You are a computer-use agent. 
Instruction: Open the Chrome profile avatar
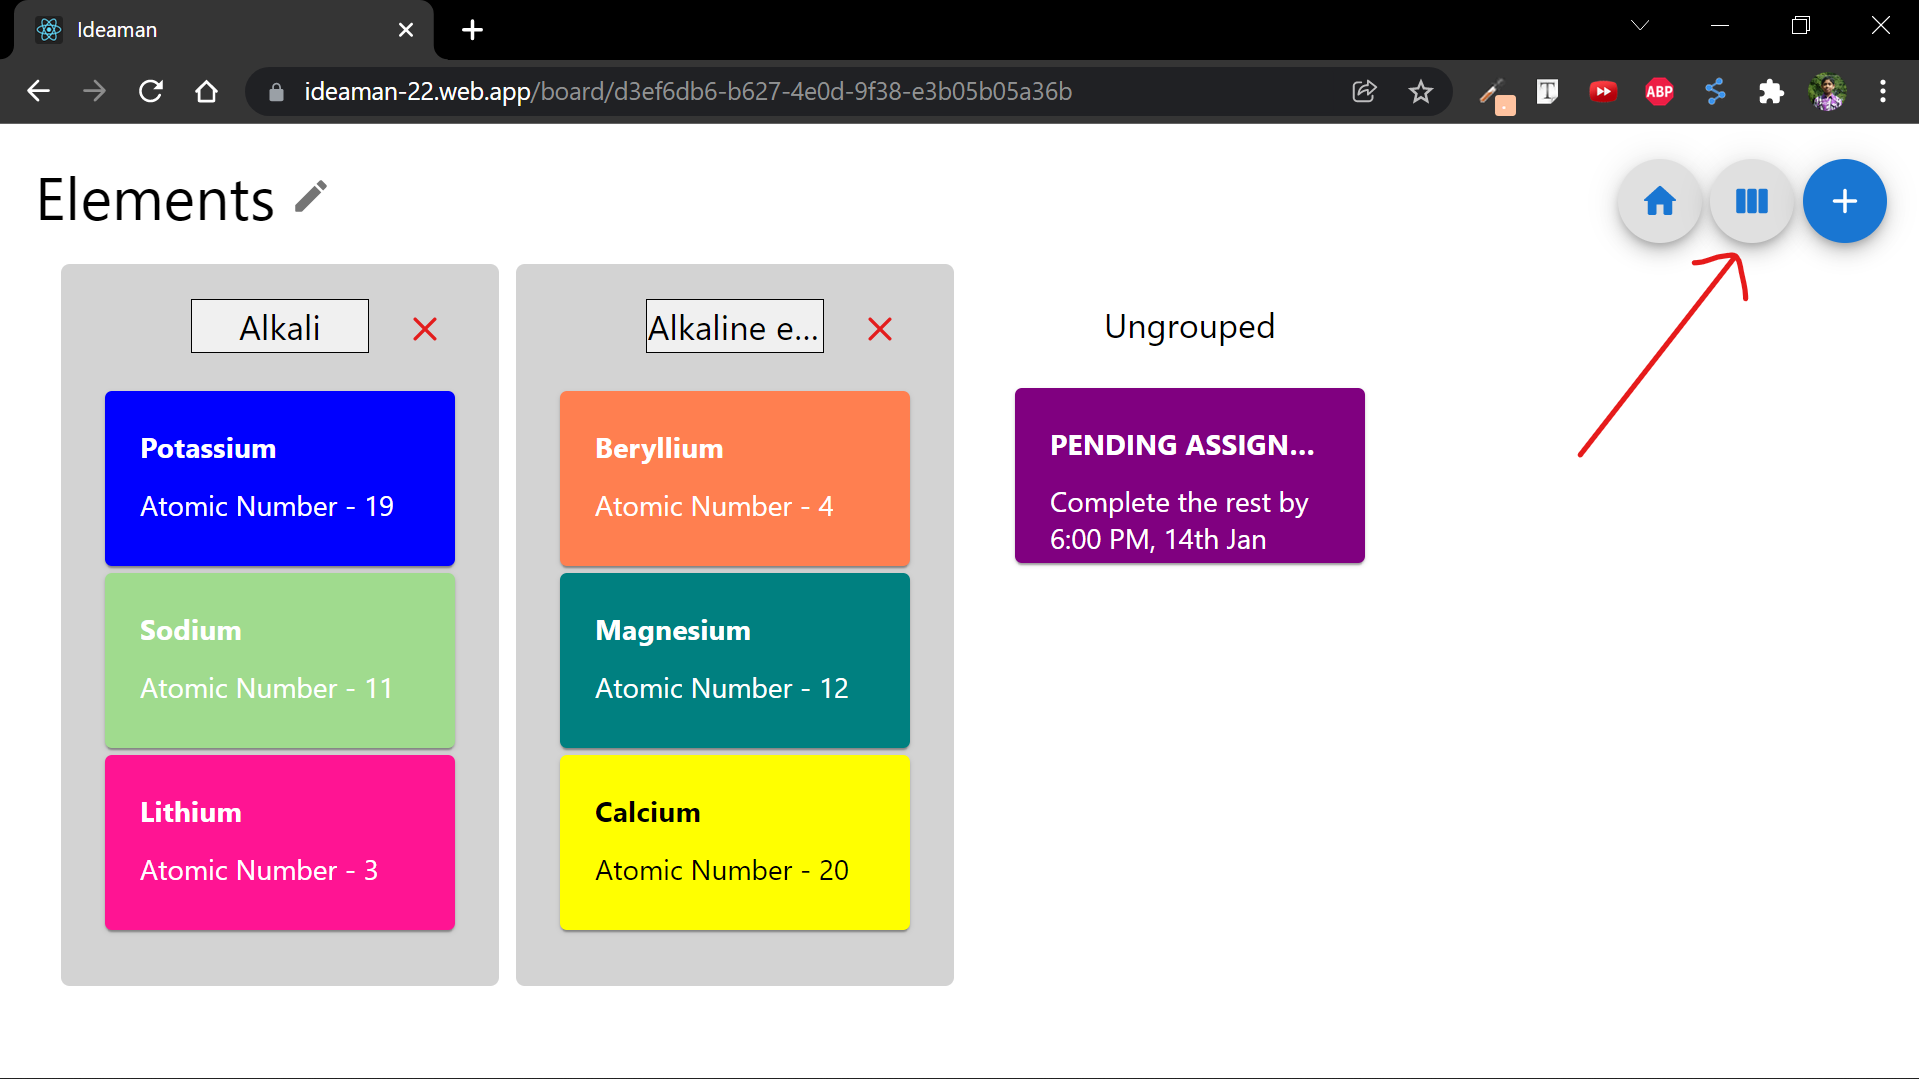click(x=1827, y=91)
